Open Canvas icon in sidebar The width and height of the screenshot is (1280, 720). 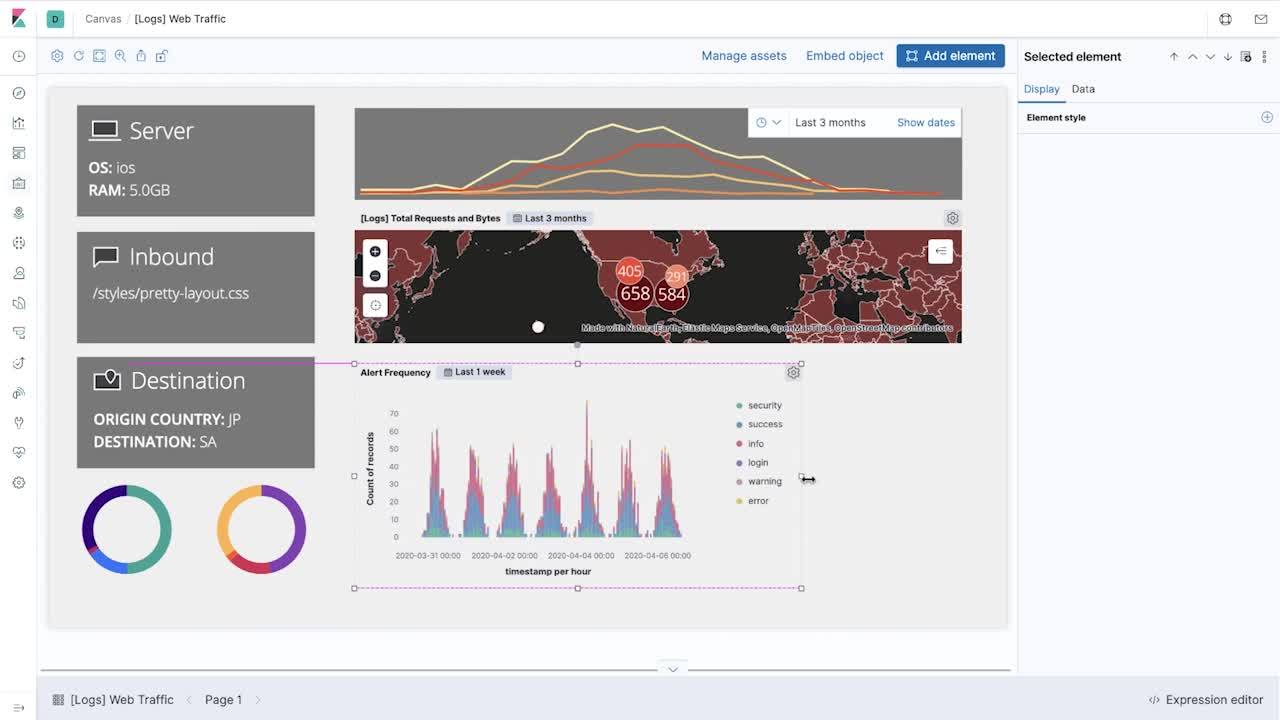click(x=18, y=183)
